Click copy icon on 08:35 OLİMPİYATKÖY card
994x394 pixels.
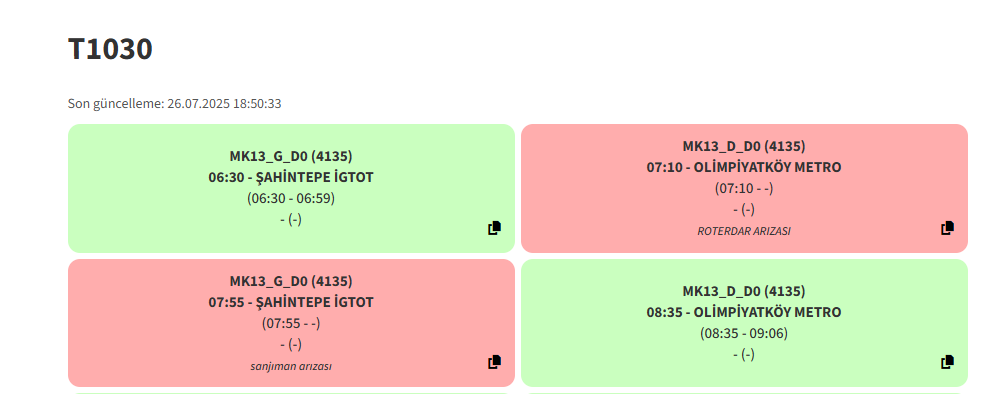948,362
